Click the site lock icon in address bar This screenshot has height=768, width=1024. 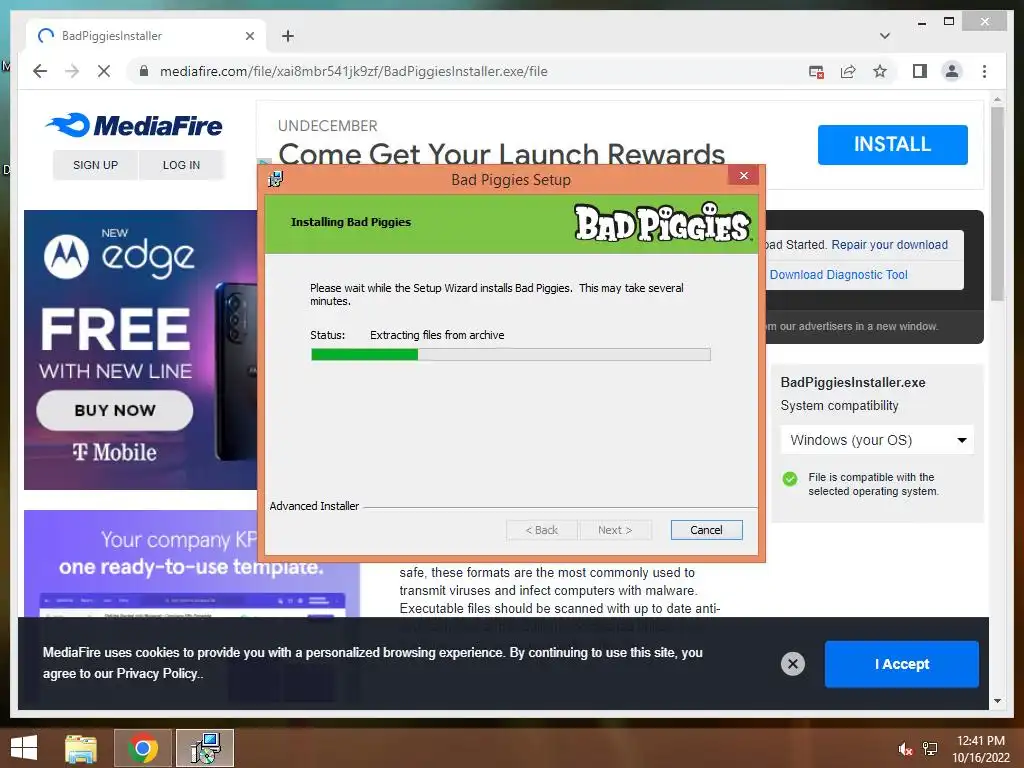pyautogui.click(x=144, y=71)
